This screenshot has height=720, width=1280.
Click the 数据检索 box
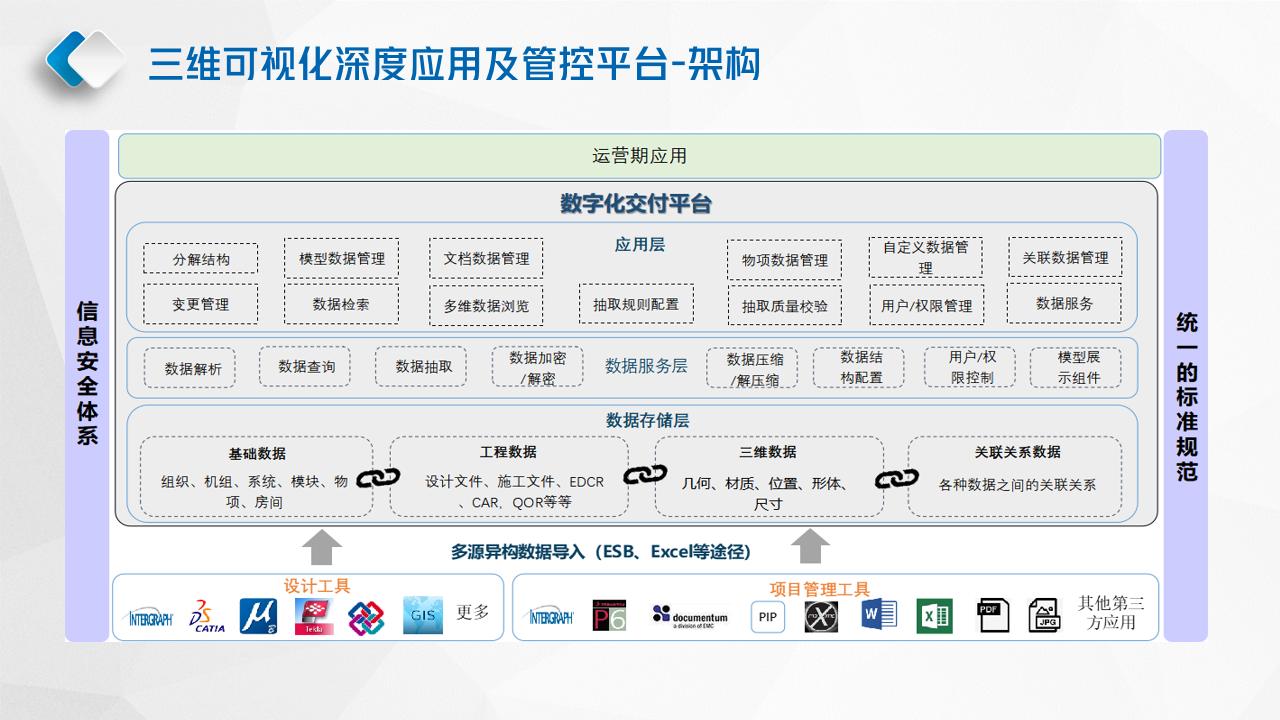(x=341, y=304)
